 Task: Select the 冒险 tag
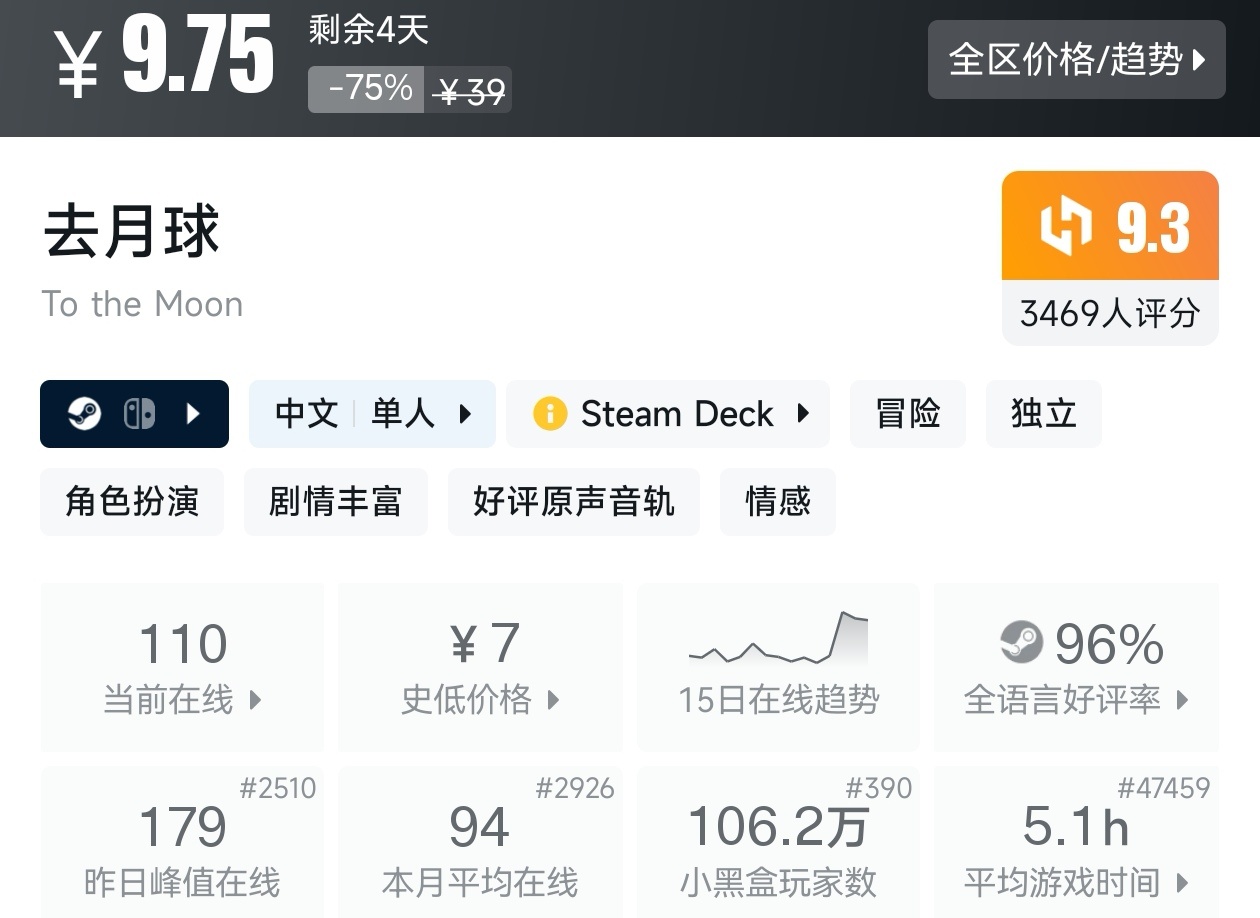pos(907,413)
